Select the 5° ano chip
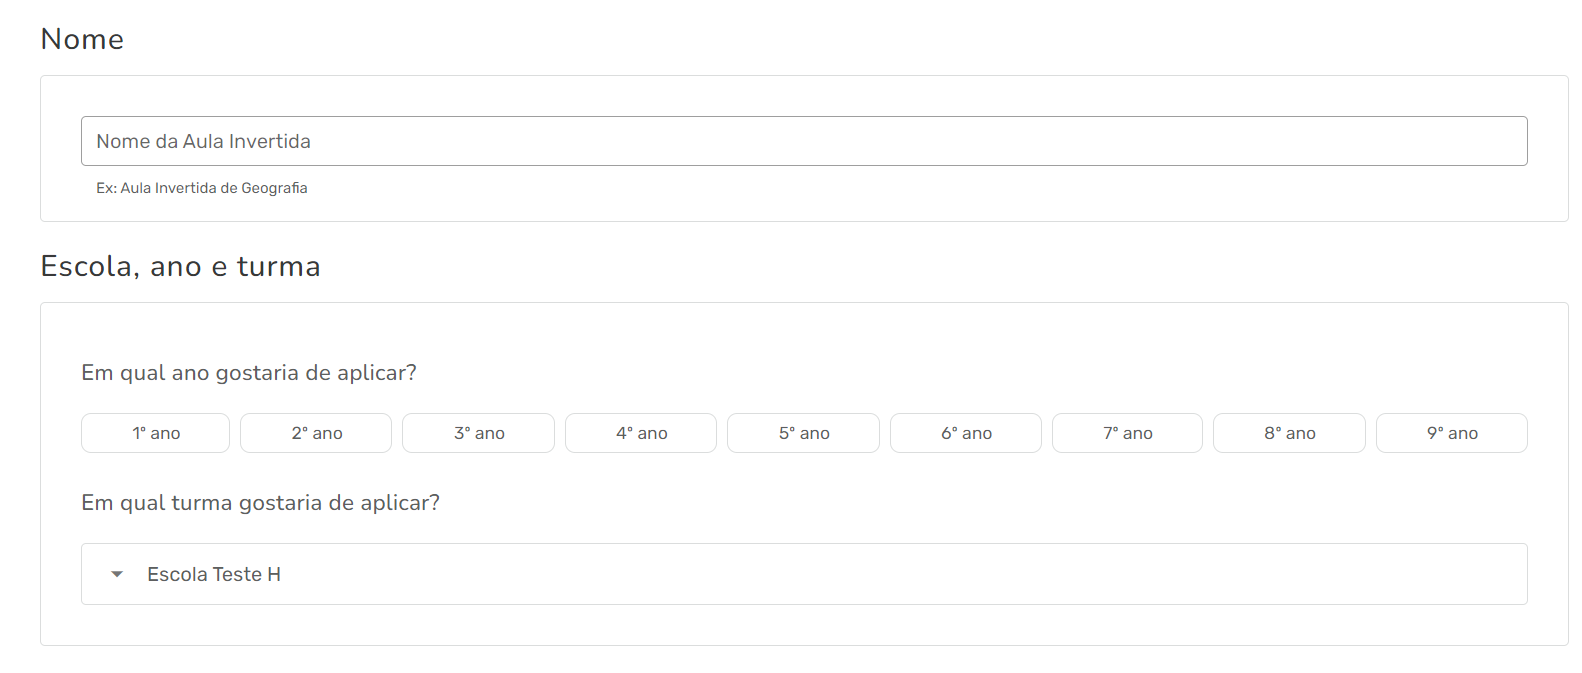This screenshot has width=1582, height=673. [804, 433]
